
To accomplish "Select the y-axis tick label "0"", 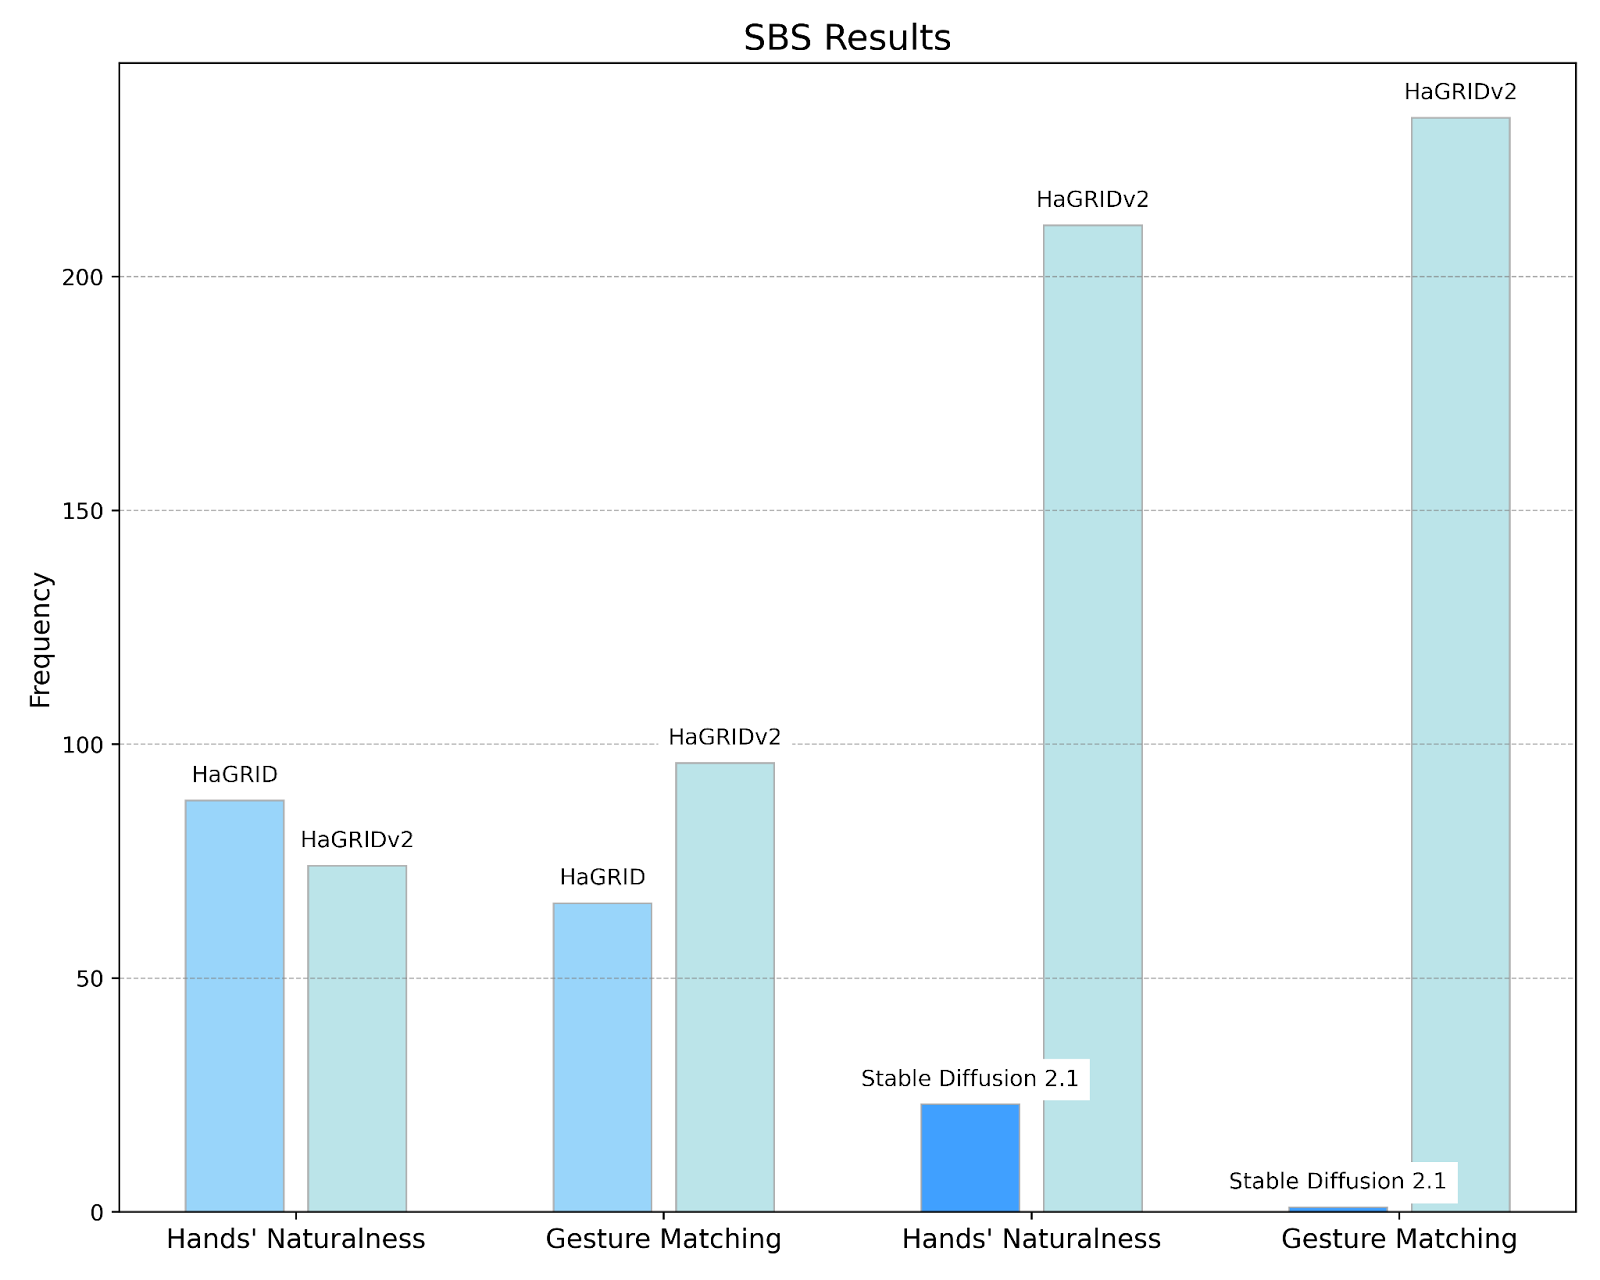I will coord(98,1213).
